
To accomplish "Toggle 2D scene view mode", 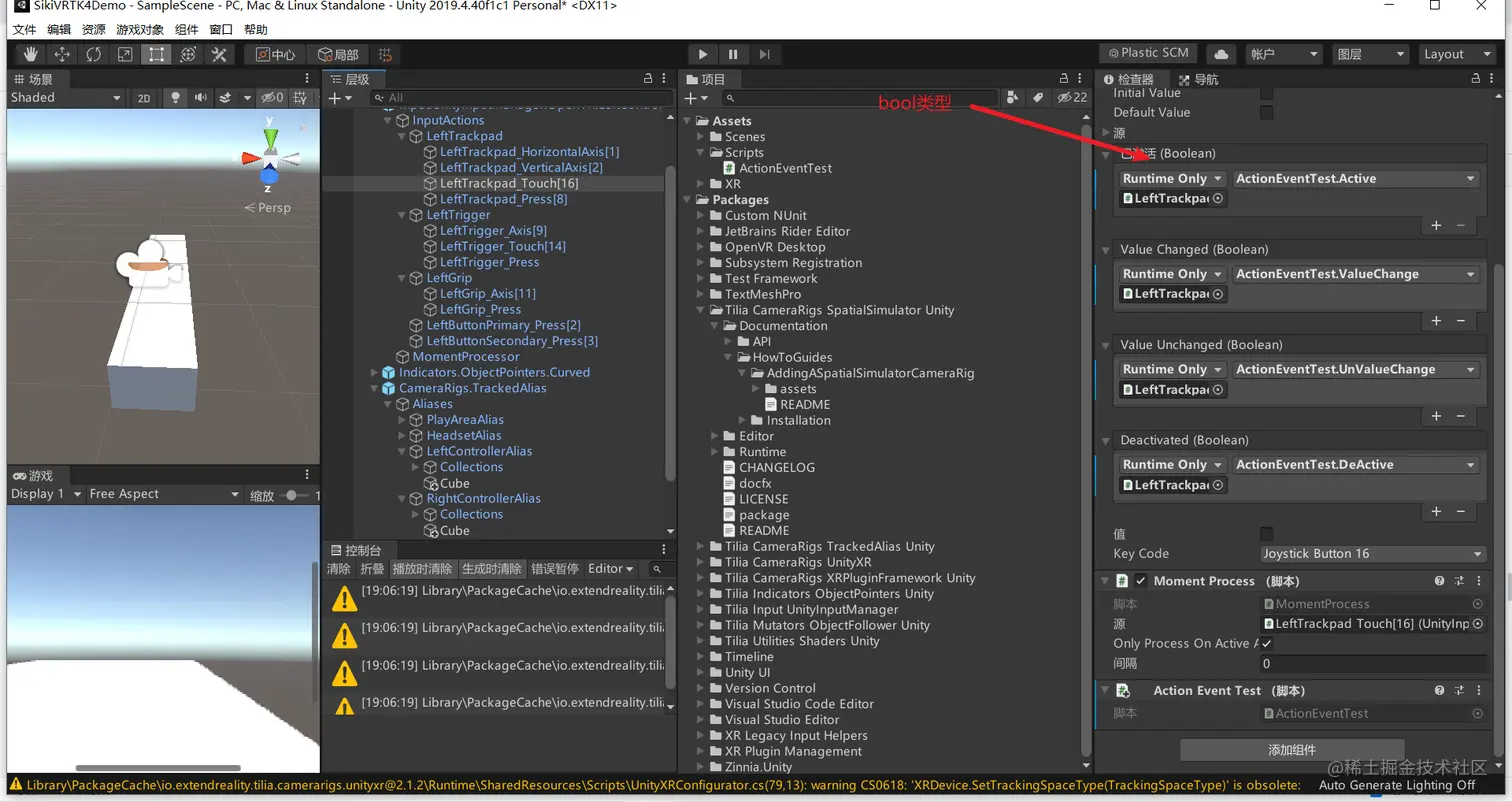I will 144,97.
